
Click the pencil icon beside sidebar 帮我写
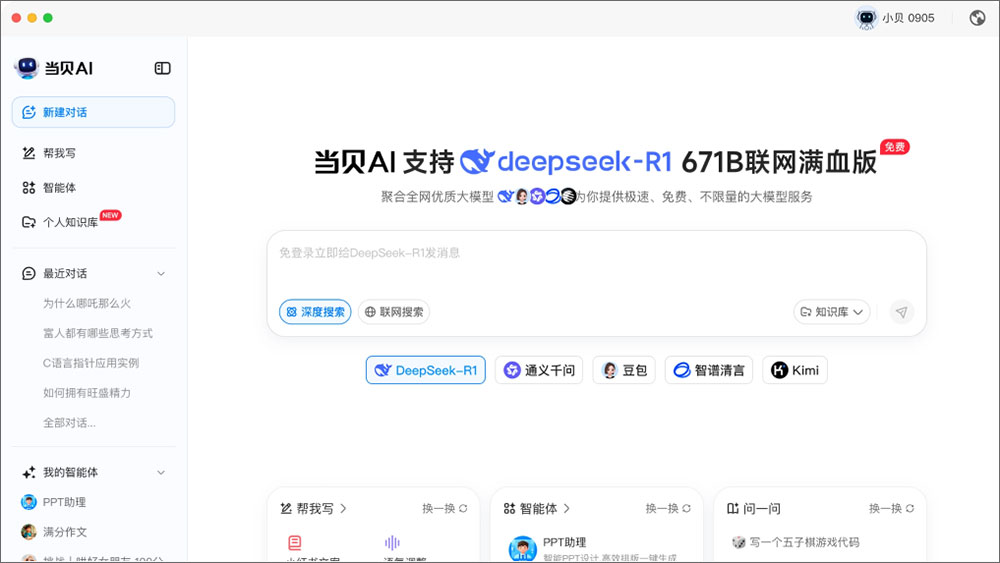29,153
